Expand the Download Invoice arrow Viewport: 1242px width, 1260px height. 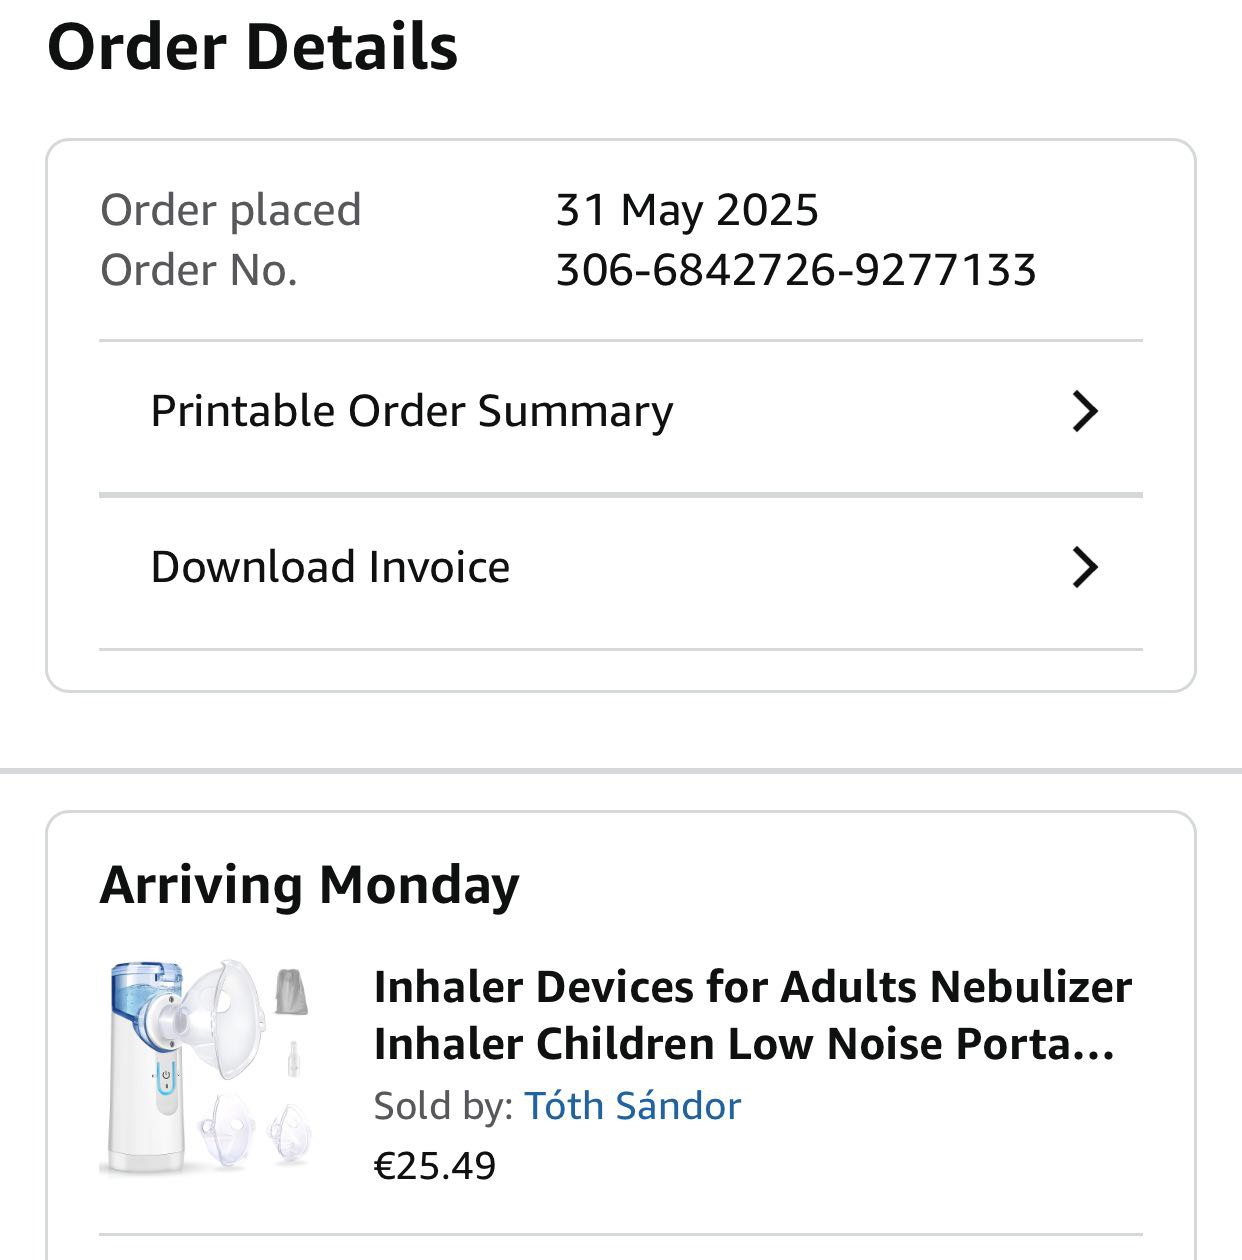click(1085, 567)
